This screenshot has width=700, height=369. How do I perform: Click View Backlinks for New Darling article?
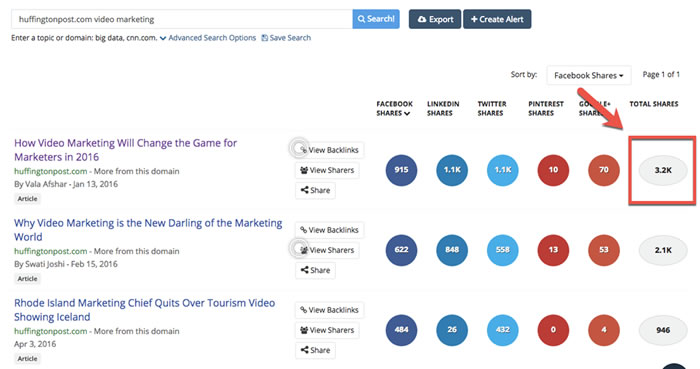tap(329, 230)
